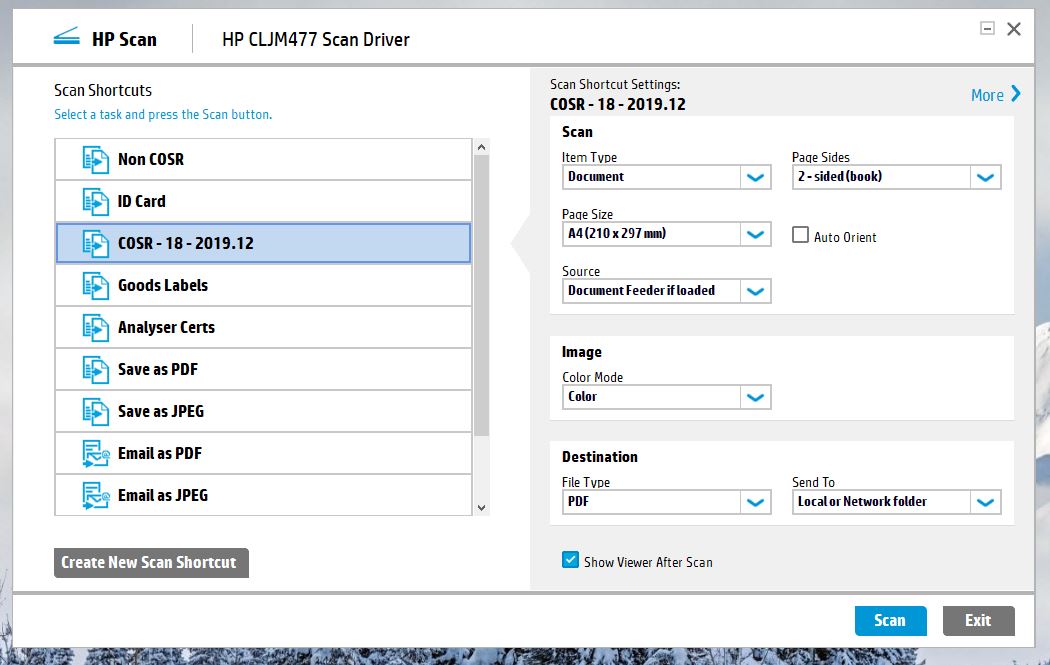Click the Exit button
The height and width of the screenshot is (665, 1050).
[978, 621]
